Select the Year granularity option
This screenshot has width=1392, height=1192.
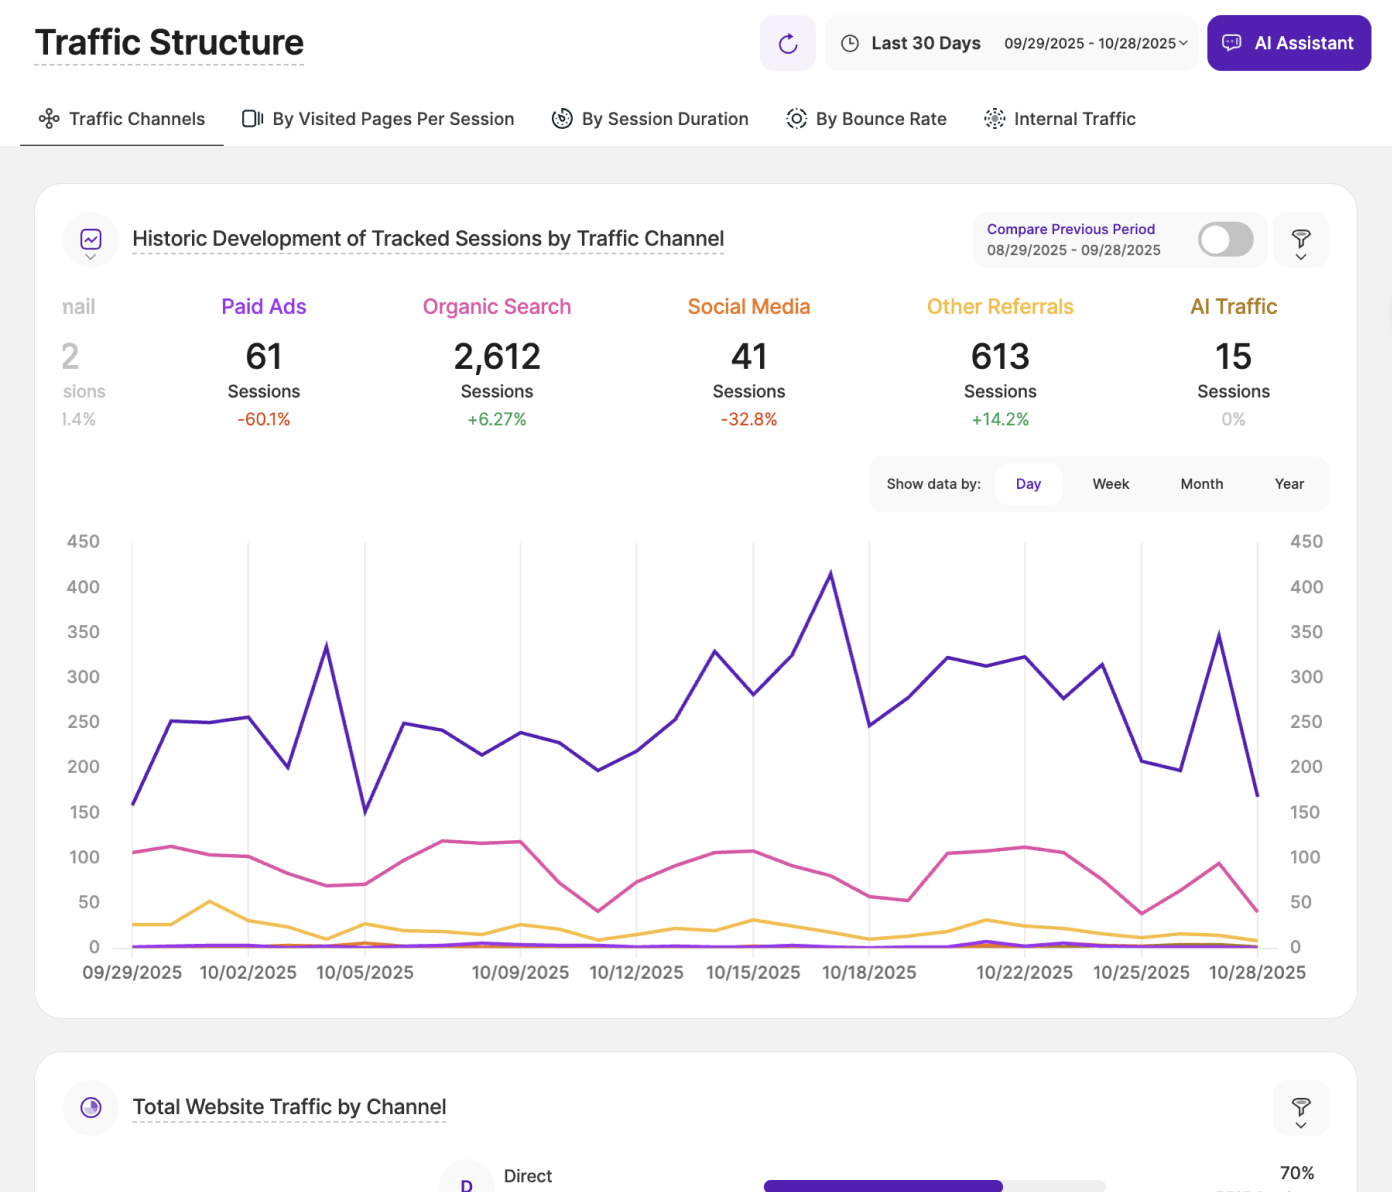coord(1289,483)
